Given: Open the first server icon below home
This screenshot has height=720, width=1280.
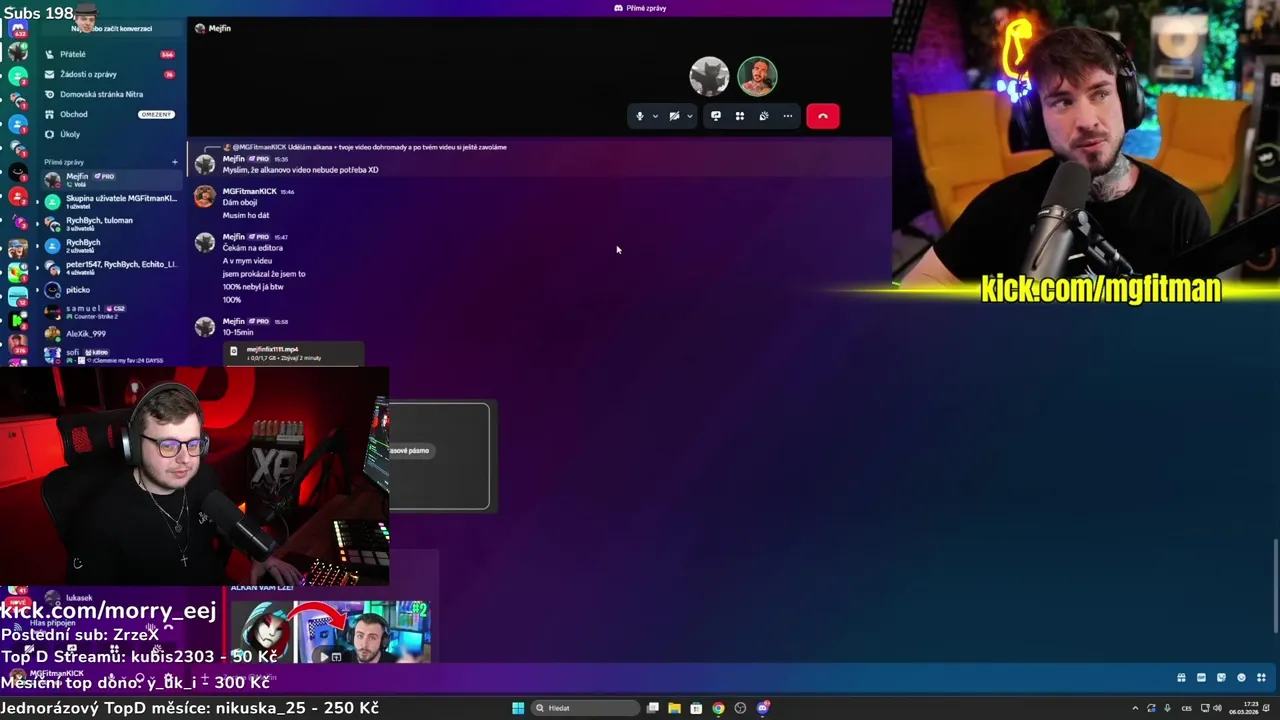Looking at the screenshot, I should (18, 52).
